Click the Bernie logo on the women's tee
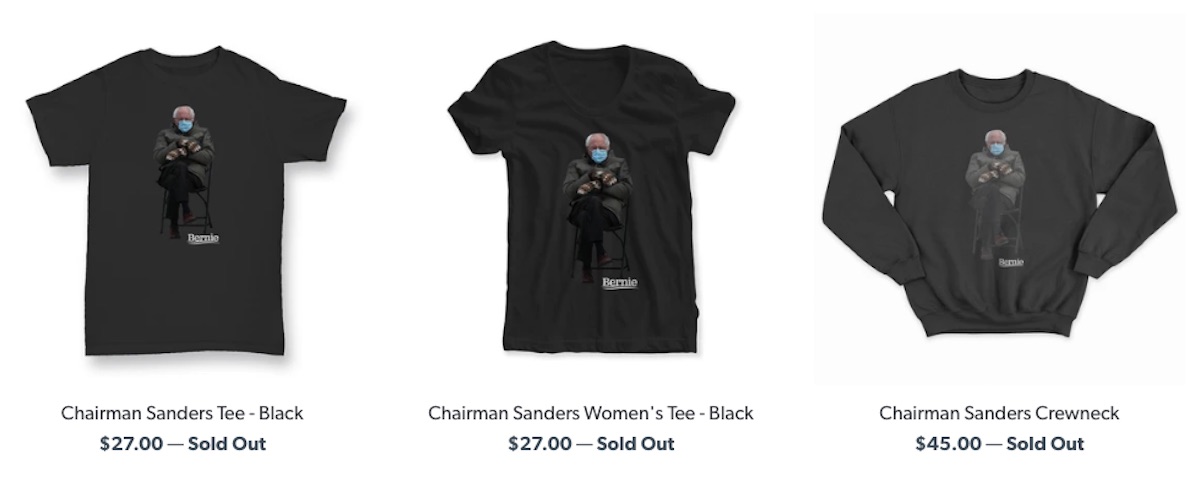The height and width of the screenshot is (487, 1200). coord(619,284)
